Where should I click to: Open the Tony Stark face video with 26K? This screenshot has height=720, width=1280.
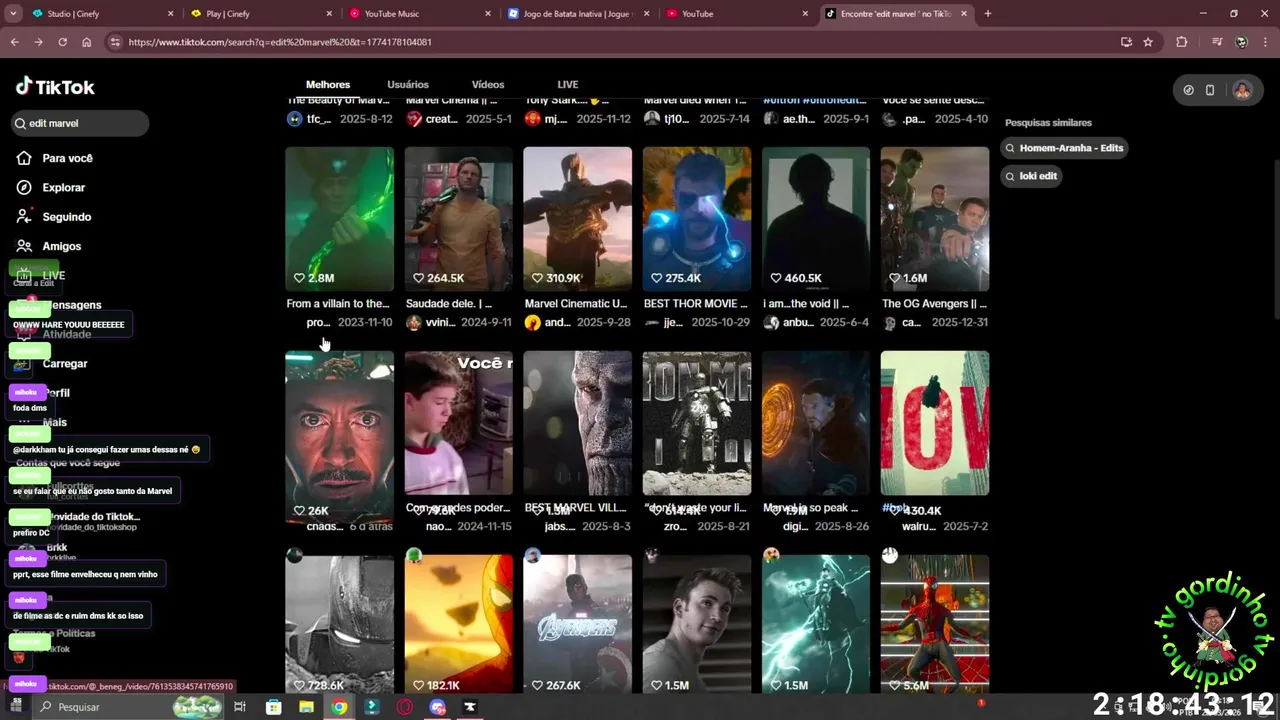click(339, 436)
